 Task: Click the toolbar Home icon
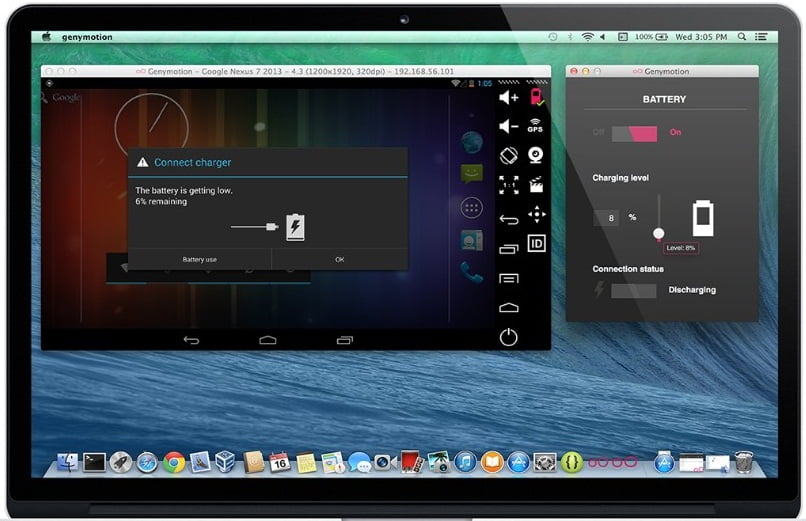point(509,308)
